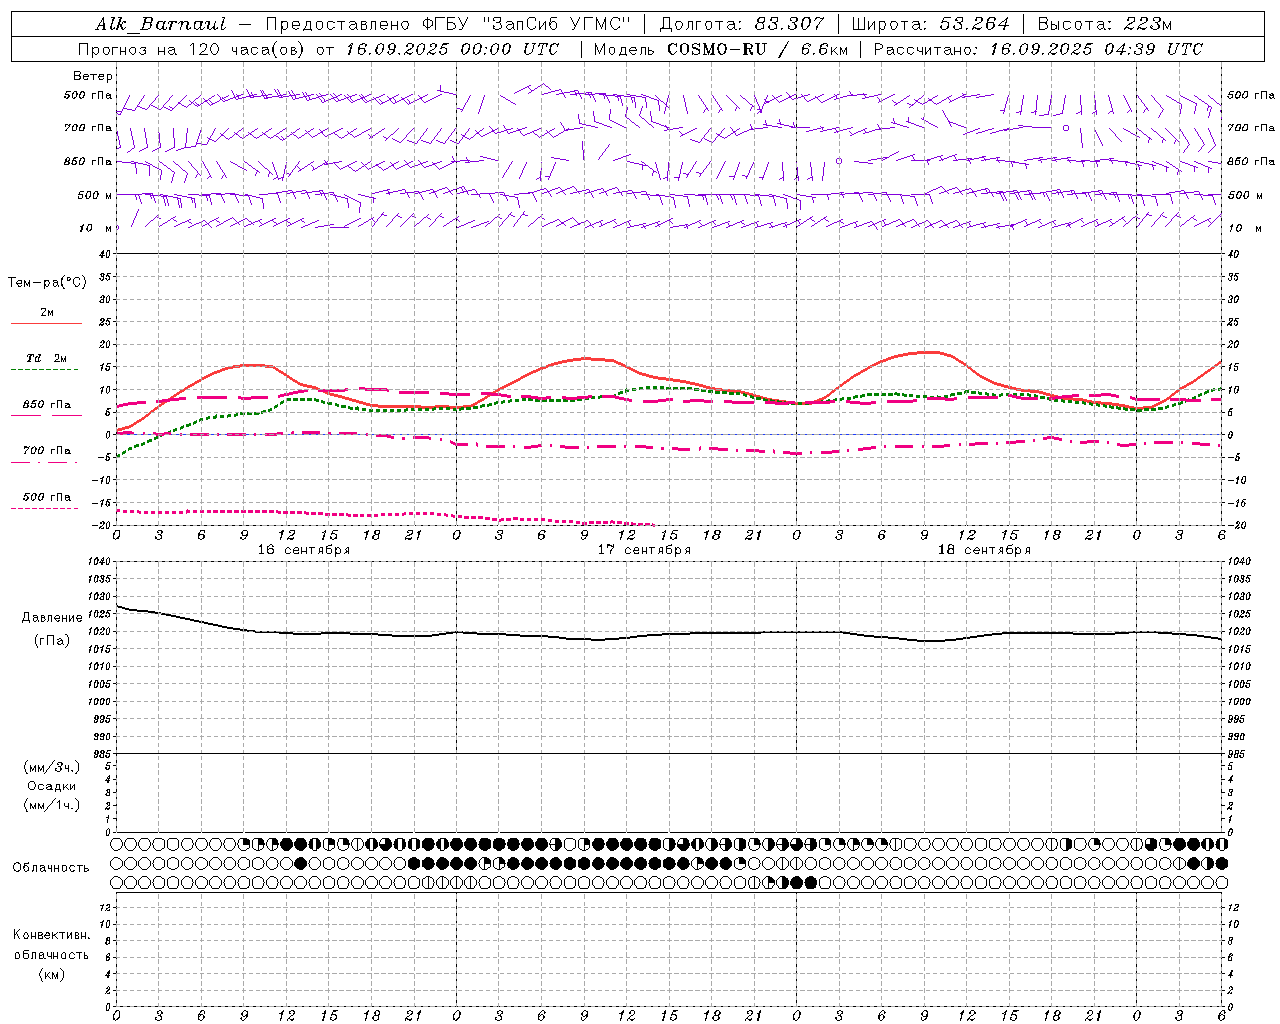Screen dimensions: 1280x1024
Task: Click the (км) unit under convective cloudiness
Action: tap(52, 974)
